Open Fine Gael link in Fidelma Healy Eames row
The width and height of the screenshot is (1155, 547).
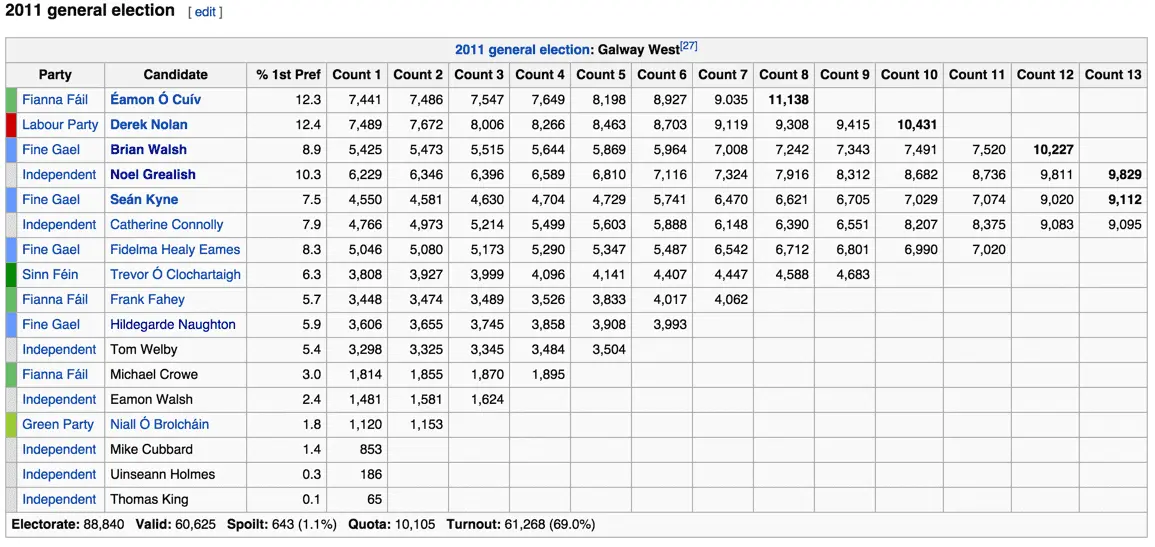tap(49, 250)
